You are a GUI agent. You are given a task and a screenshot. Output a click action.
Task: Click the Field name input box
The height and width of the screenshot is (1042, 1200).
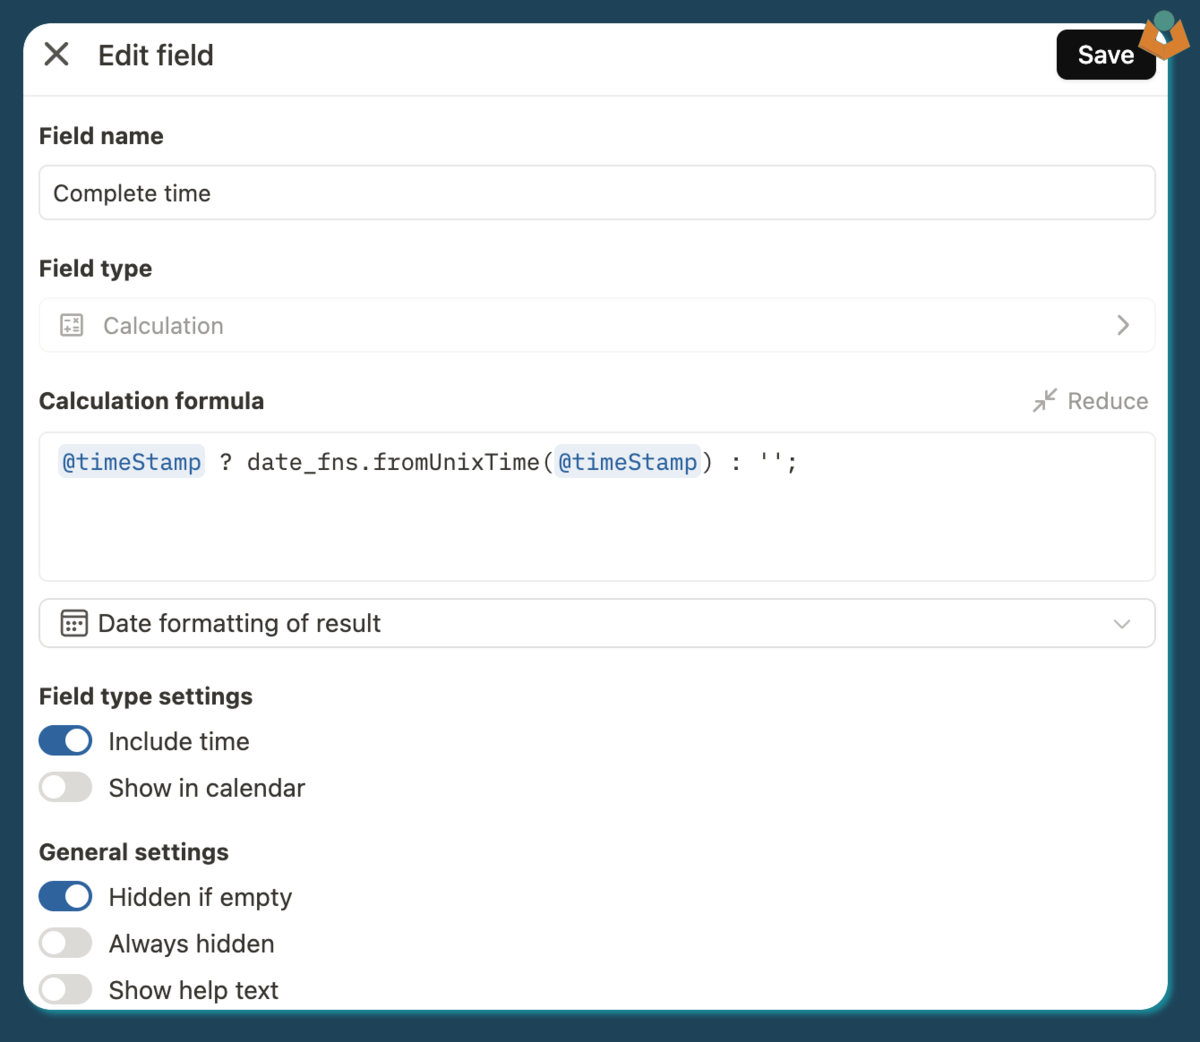[596, 193]
